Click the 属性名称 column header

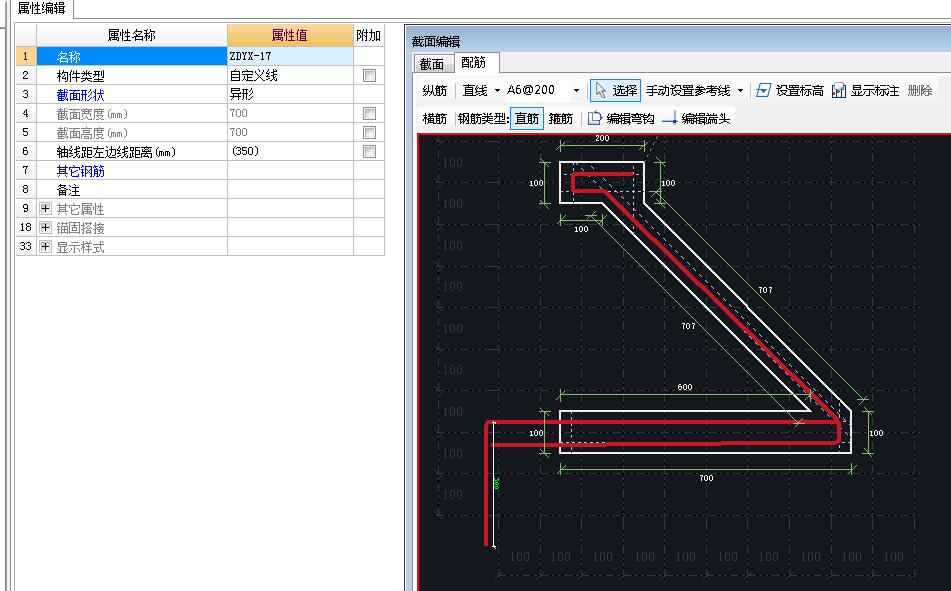pyautogui.click(x=132, y=35)
